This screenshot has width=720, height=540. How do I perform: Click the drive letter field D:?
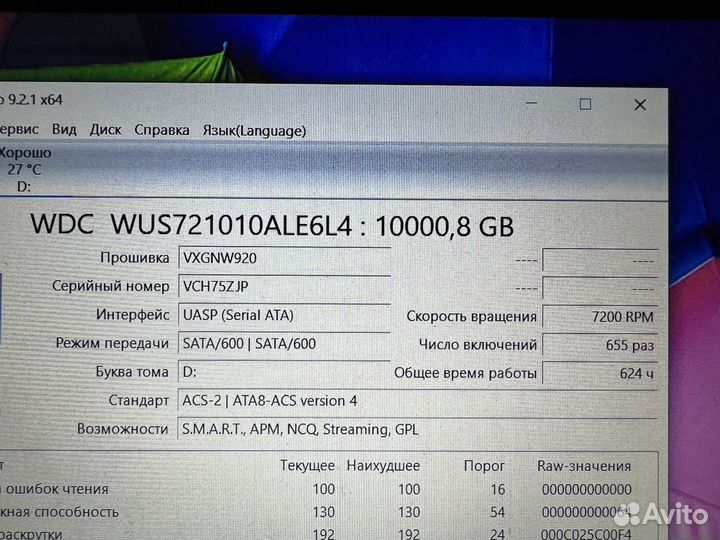point(284,372)
